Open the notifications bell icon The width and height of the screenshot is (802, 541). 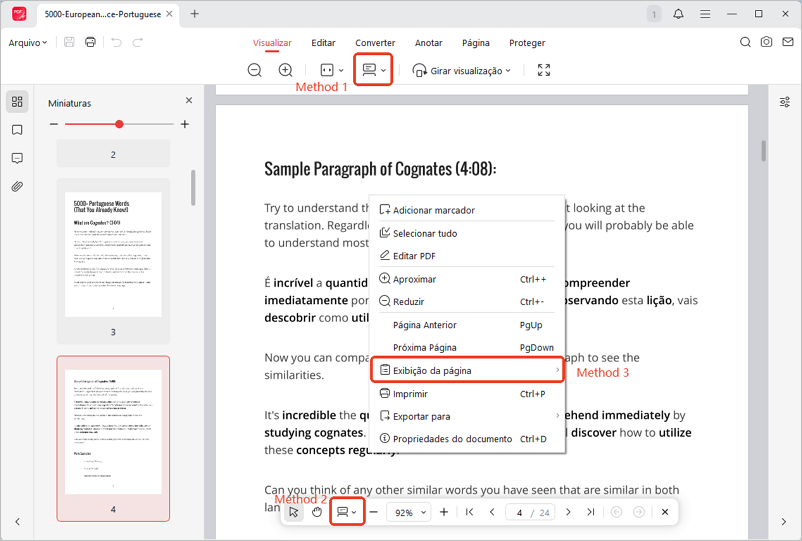tap(678, 14)
